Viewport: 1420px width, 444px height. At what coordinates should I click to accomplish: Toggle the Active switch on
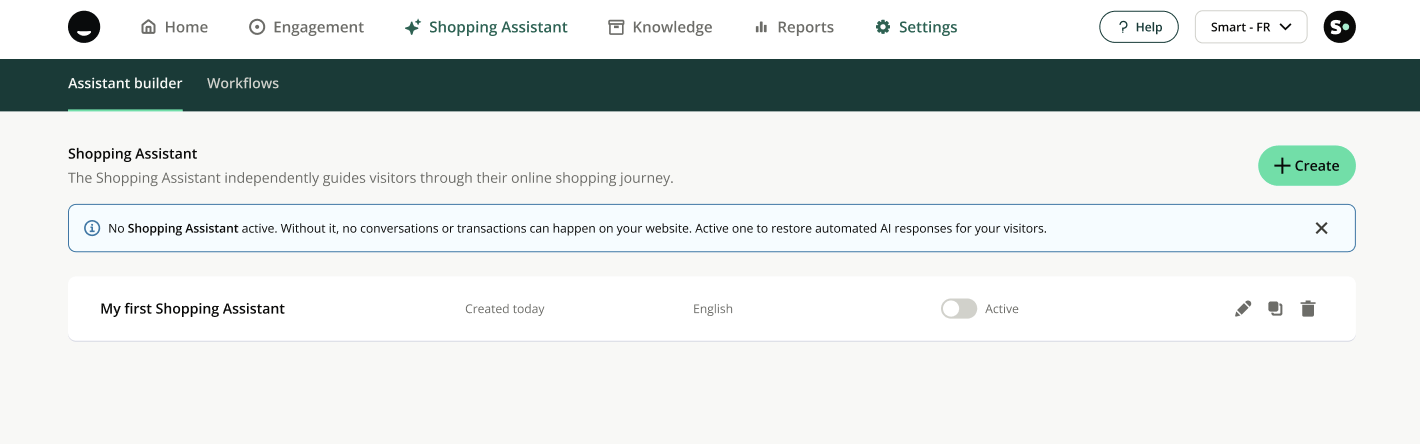pyautogui.click(x=958, y=309)
